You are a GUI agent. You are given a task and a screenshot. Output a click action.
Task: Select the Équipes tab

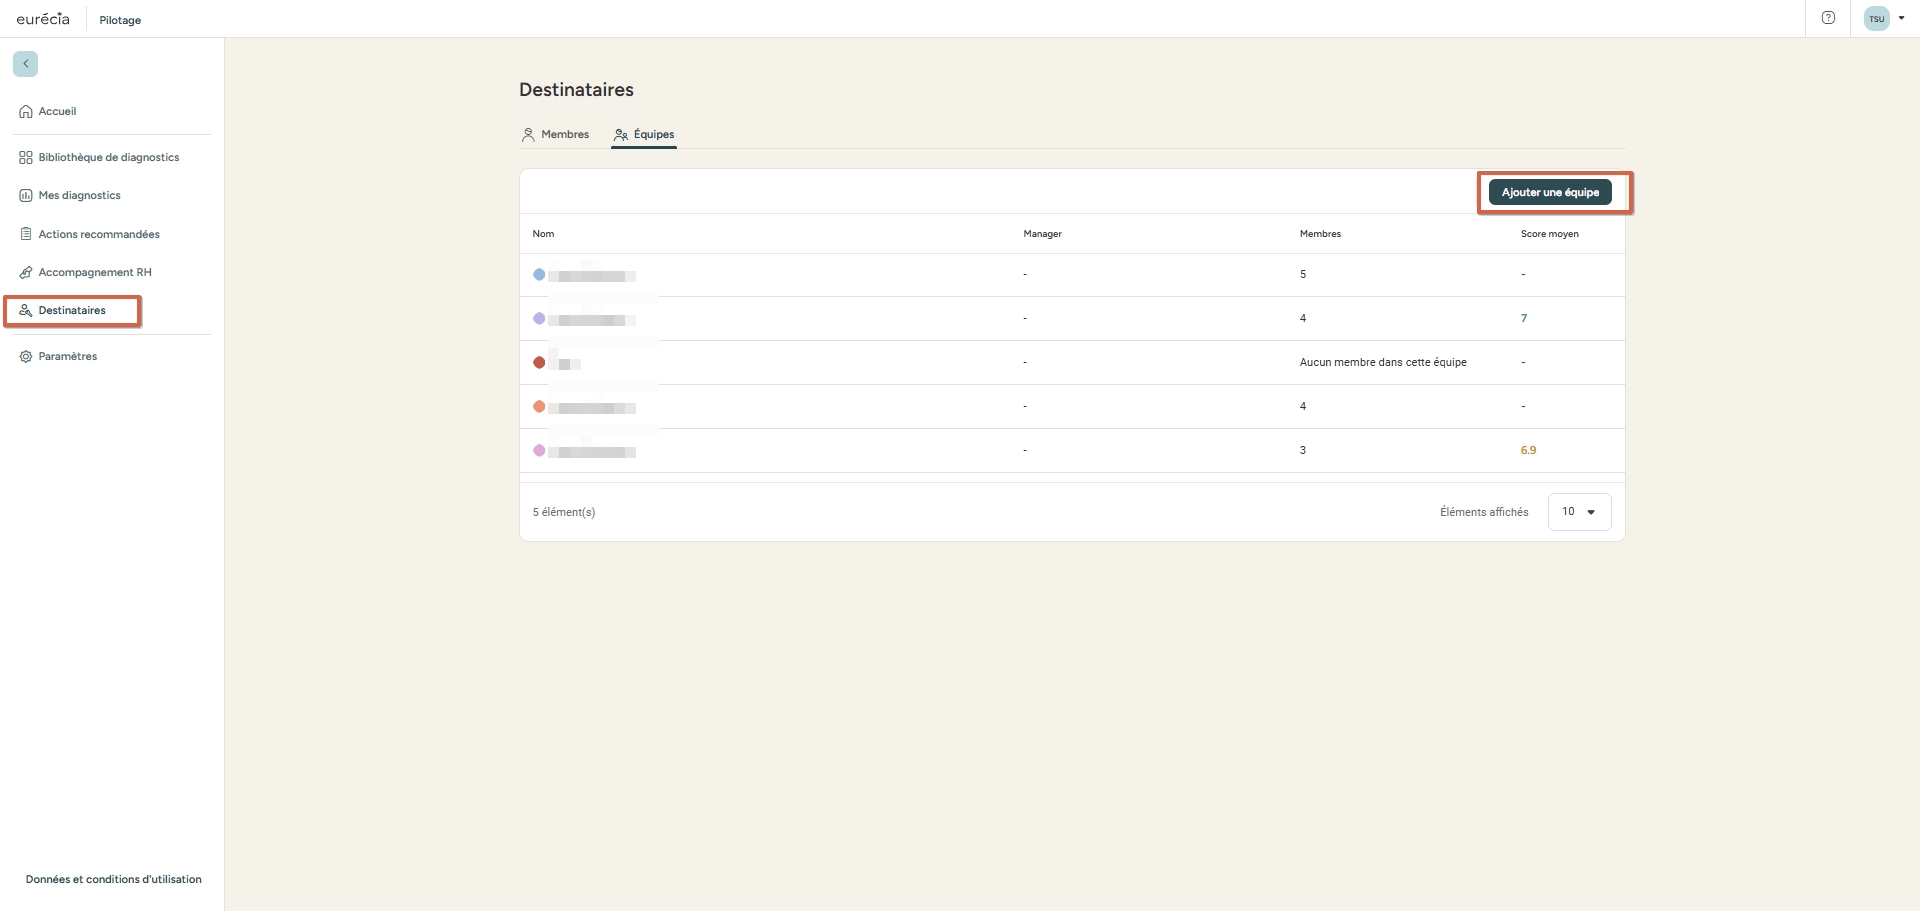coord(644,135)
